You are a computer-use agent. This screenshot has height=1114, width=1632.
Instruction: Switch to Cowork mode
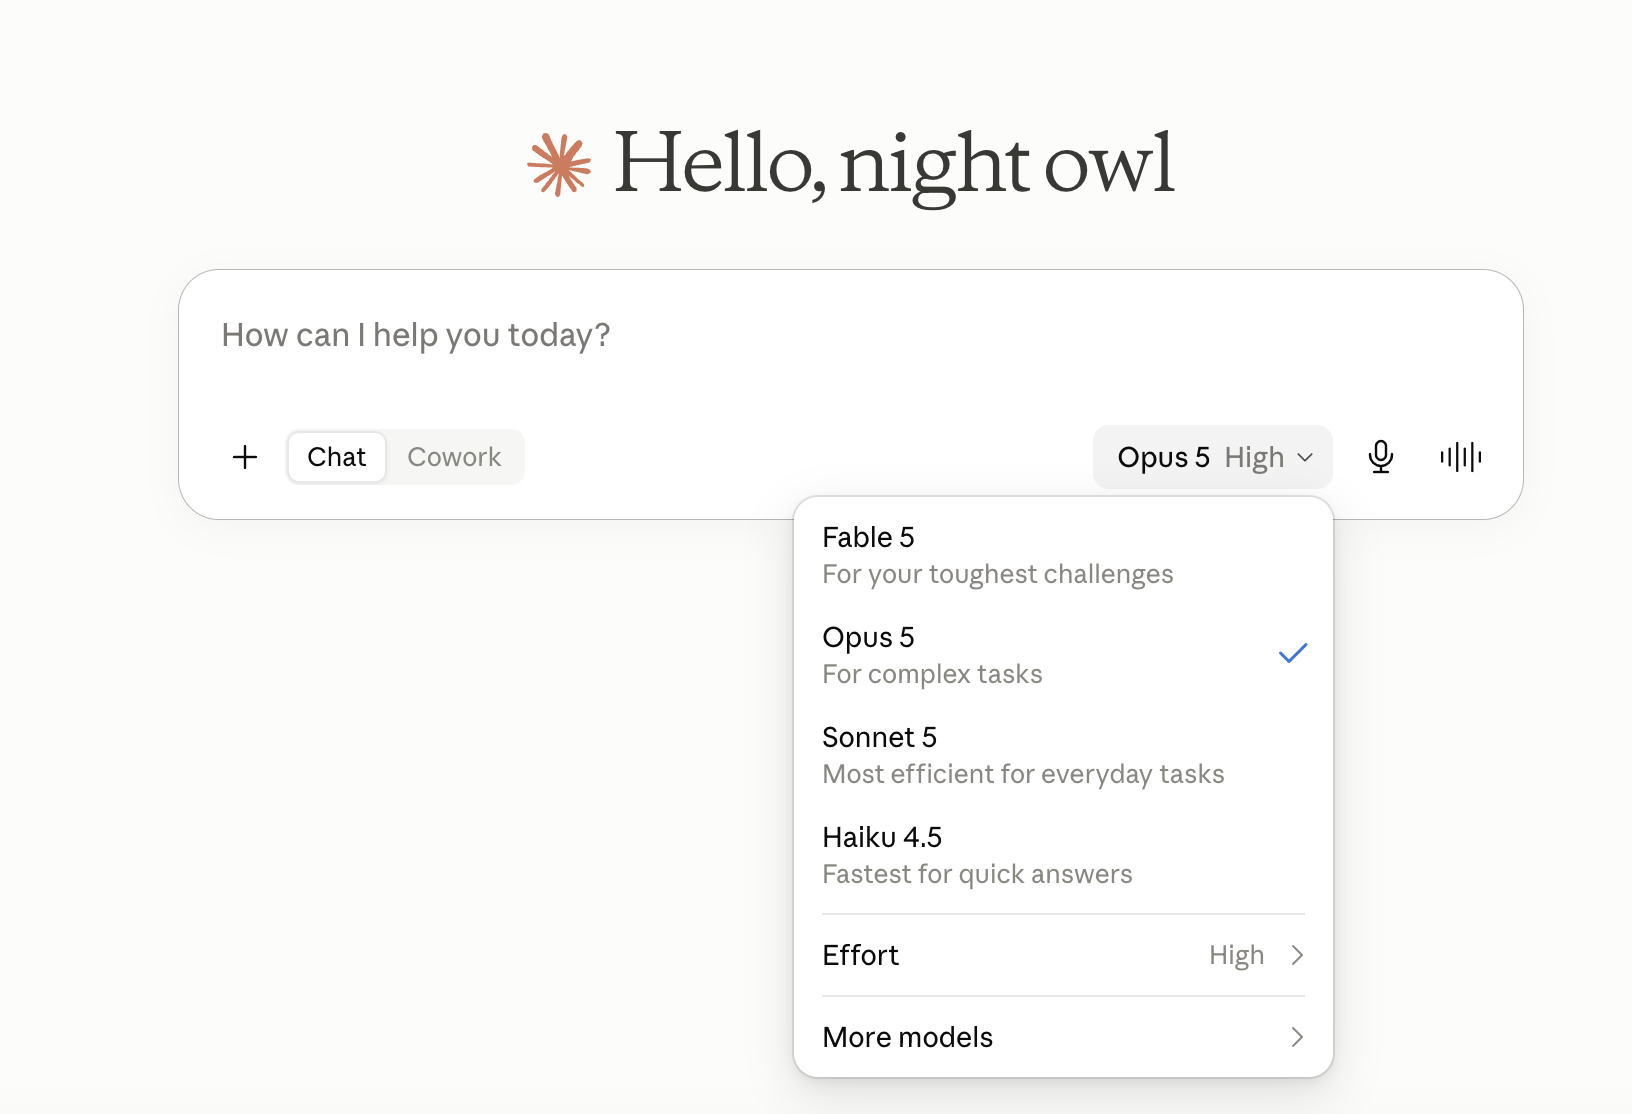pos(454,457)
